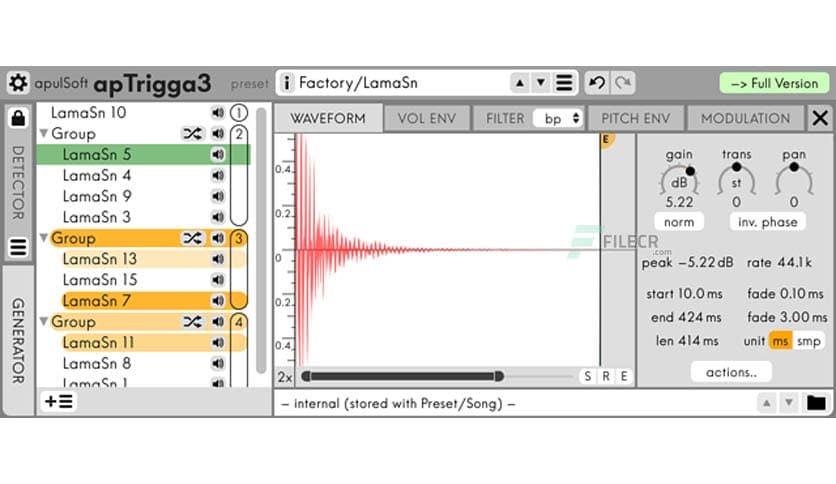Viewport: 836px width, 484px height.
Task: Open the filter type bp dropdown
Action: coord(558,118)
